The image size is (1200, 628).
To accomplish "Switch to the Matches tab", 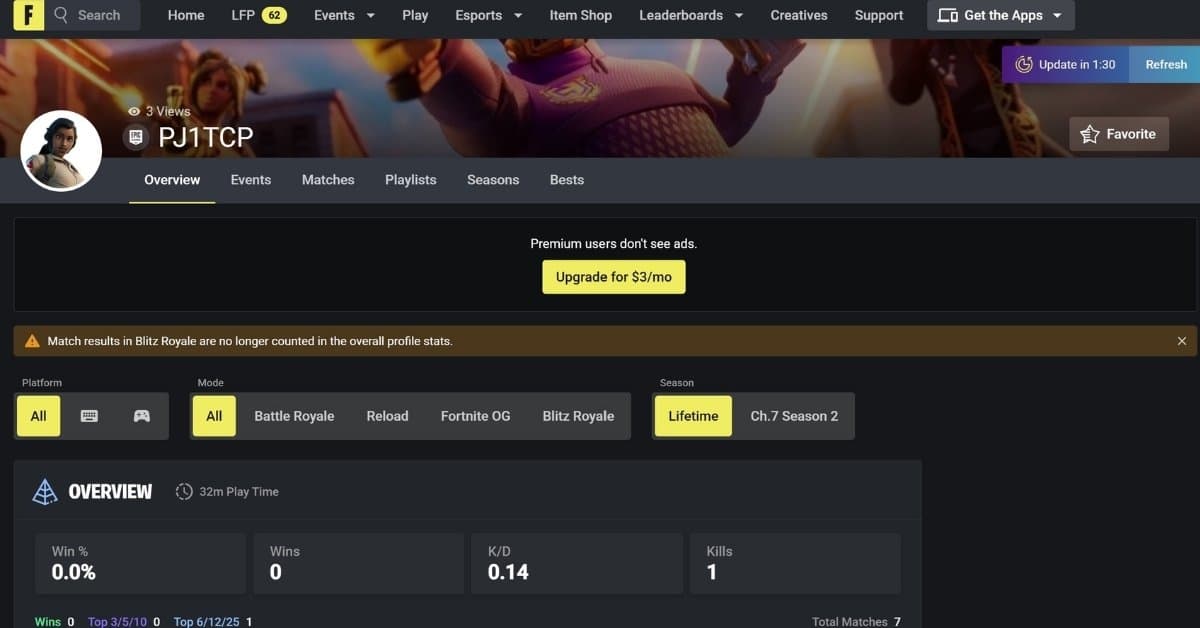I will coord(328,180).
